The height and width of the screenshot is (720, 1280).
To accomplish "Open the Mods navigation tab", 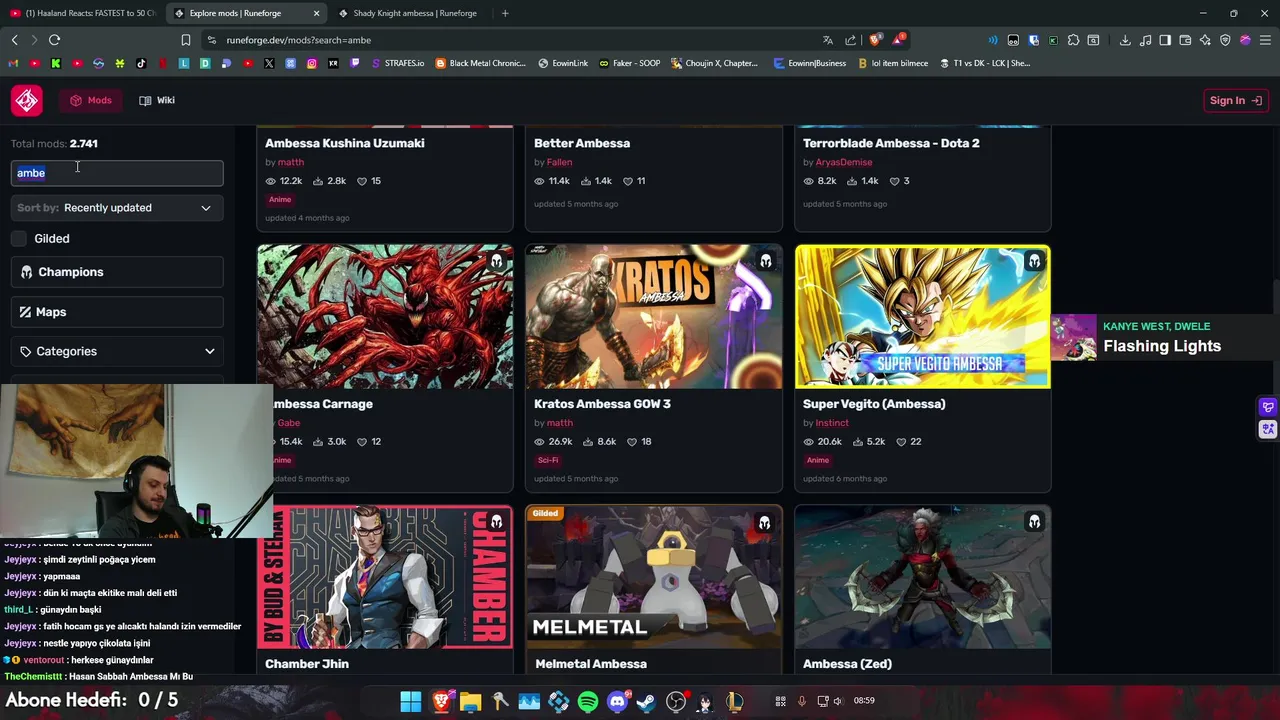I will click(91, 100).
